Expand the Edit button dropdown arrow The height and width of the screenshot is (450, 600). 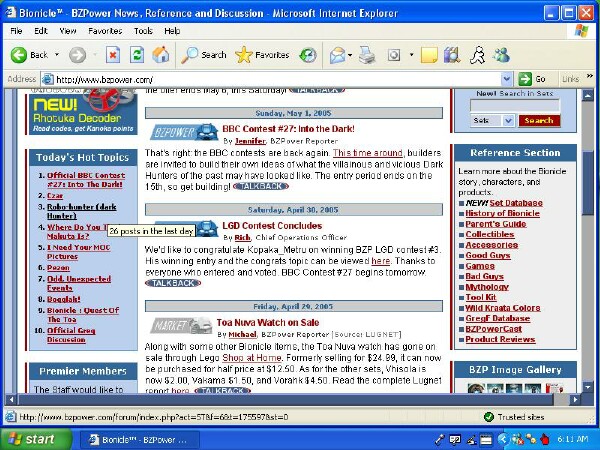click(x=411, y=55)
